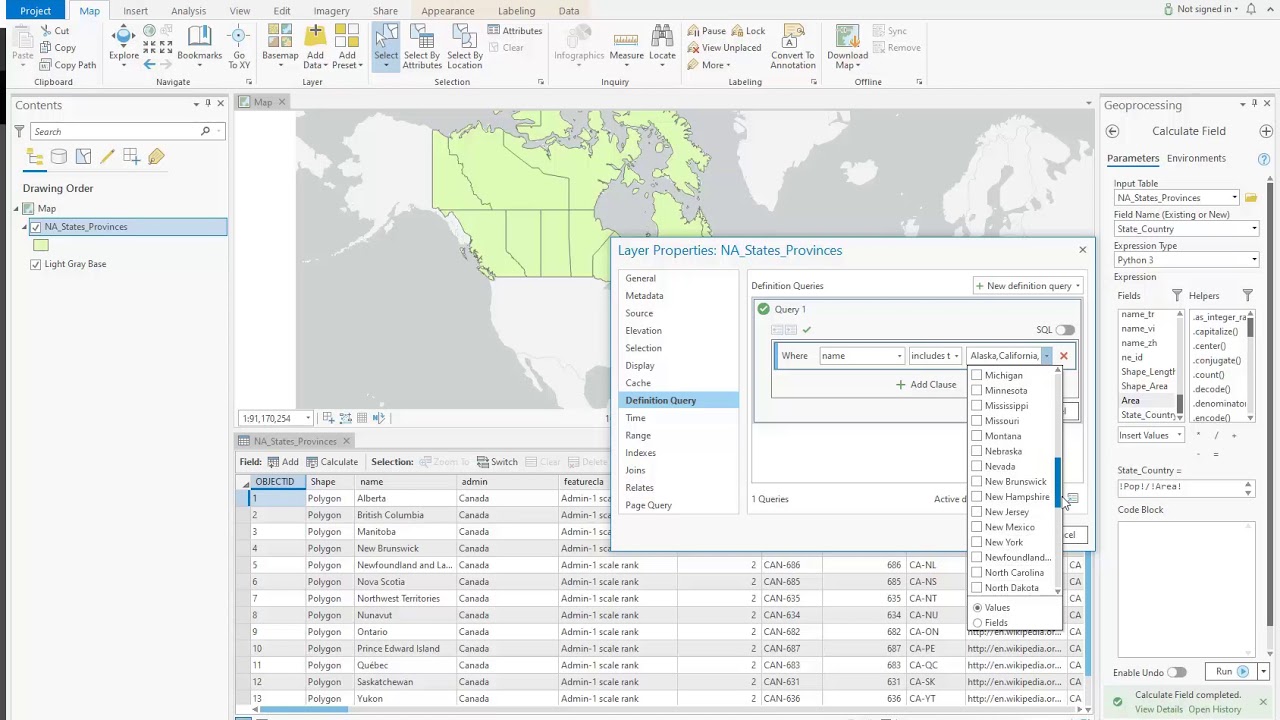1280x720 pixels.
Task: Click the values list scrollbar thumb
Action: pyautogui.click(x=1057, y=480)
